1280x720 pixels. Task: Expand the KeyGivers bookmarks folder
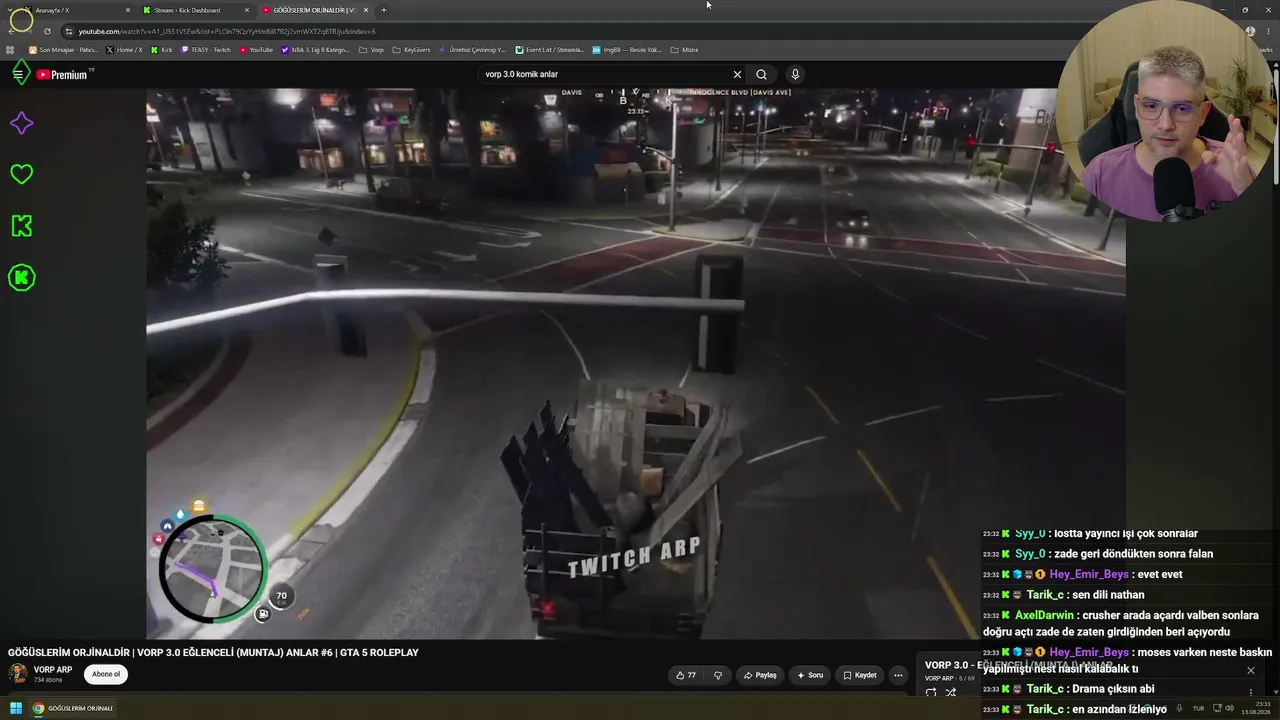tap(411, 49)
